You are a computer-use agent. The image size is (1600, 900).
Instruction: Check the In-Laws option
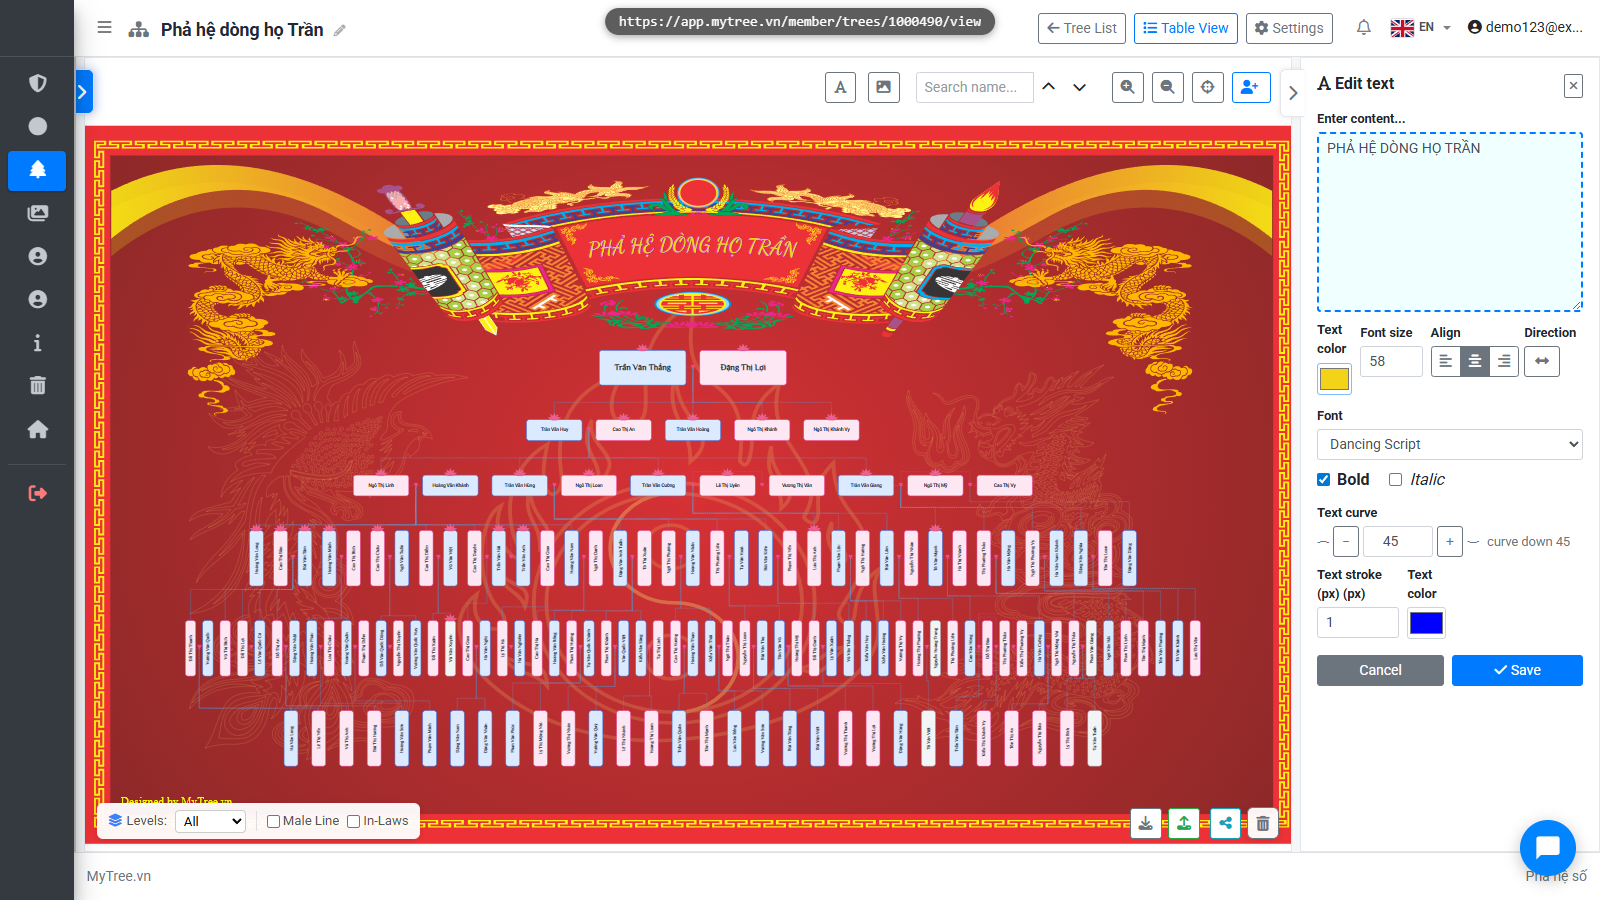[353, 822]
